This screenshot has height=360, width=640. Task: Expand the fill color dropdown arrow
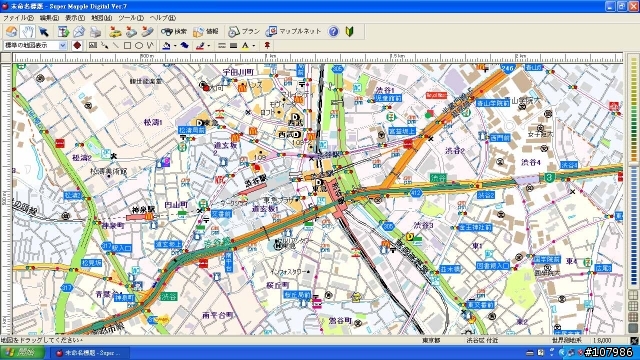[175, 46]
